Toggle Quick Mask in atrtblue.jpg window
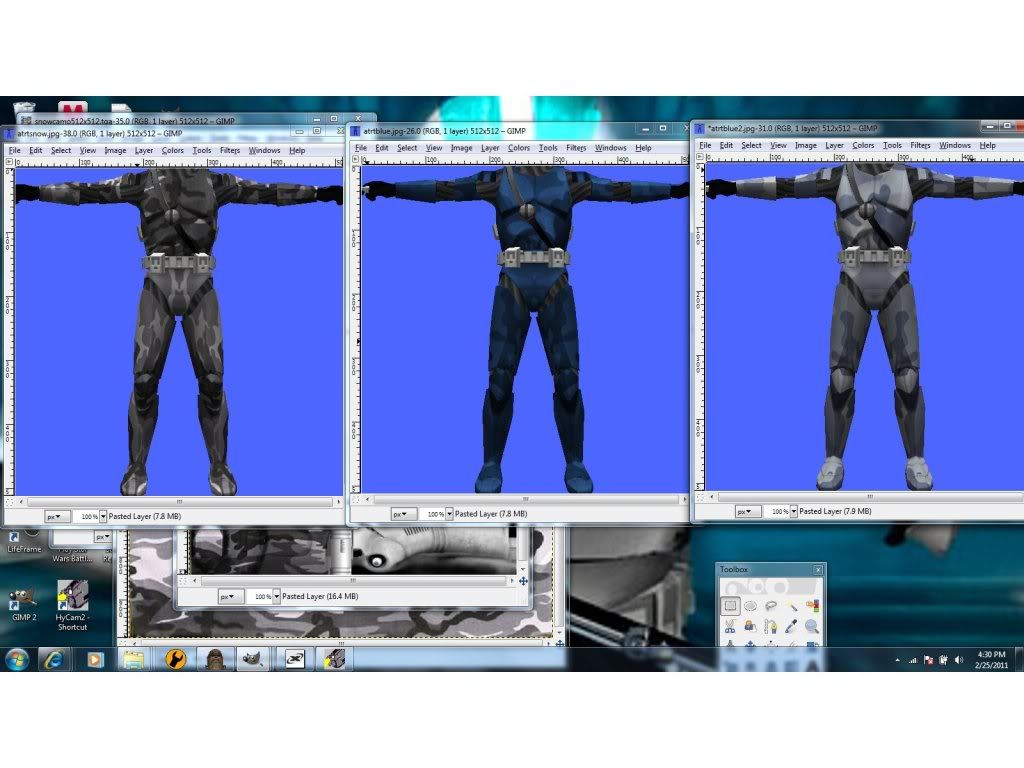Image resolution: width=1024 pixels, height=768 pixels. pos(356,500)
